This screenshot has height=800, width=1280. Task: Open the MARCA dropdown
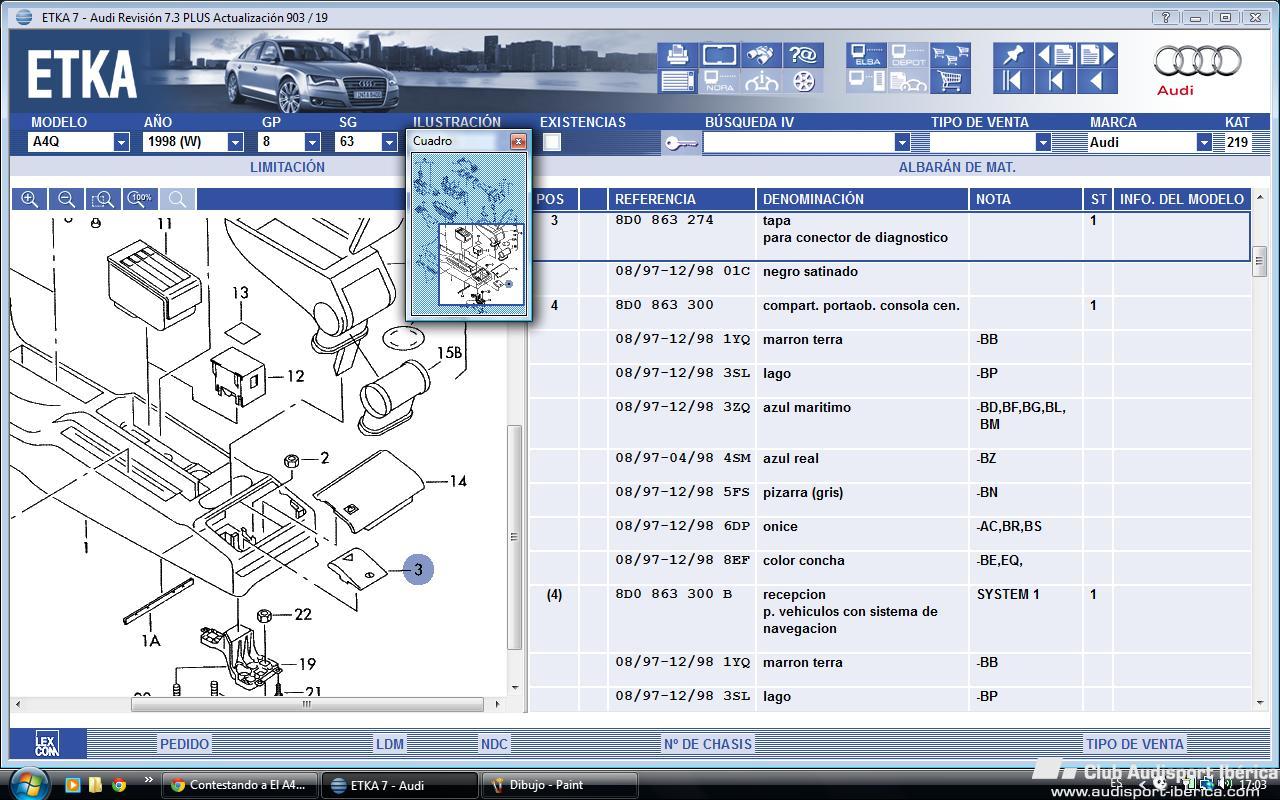coord(1204,142)
